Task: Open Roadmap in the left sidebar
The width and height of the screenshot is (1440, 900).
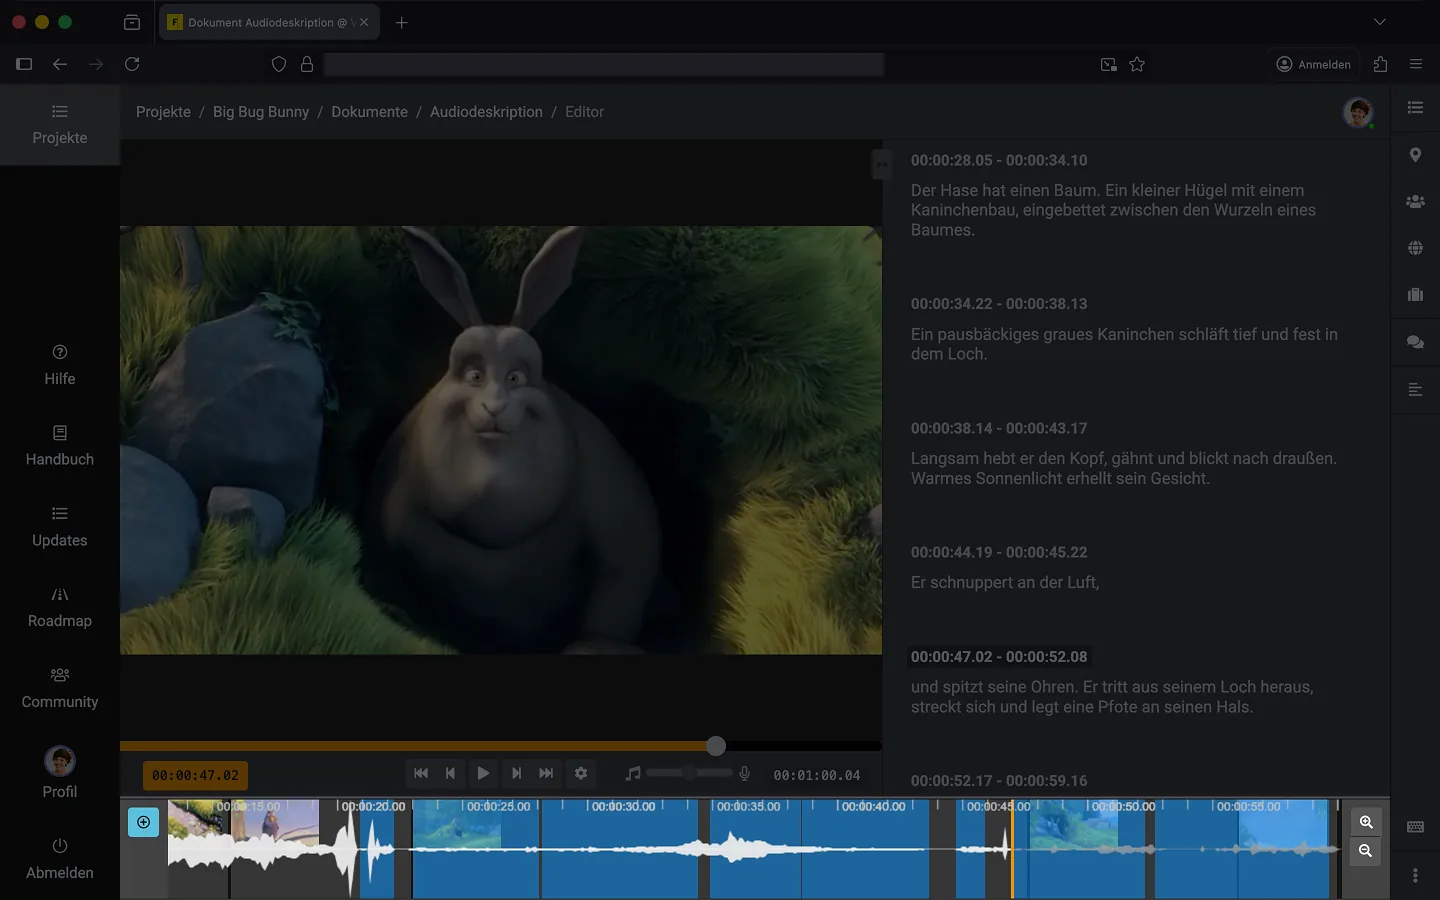Action: (60, 607)
